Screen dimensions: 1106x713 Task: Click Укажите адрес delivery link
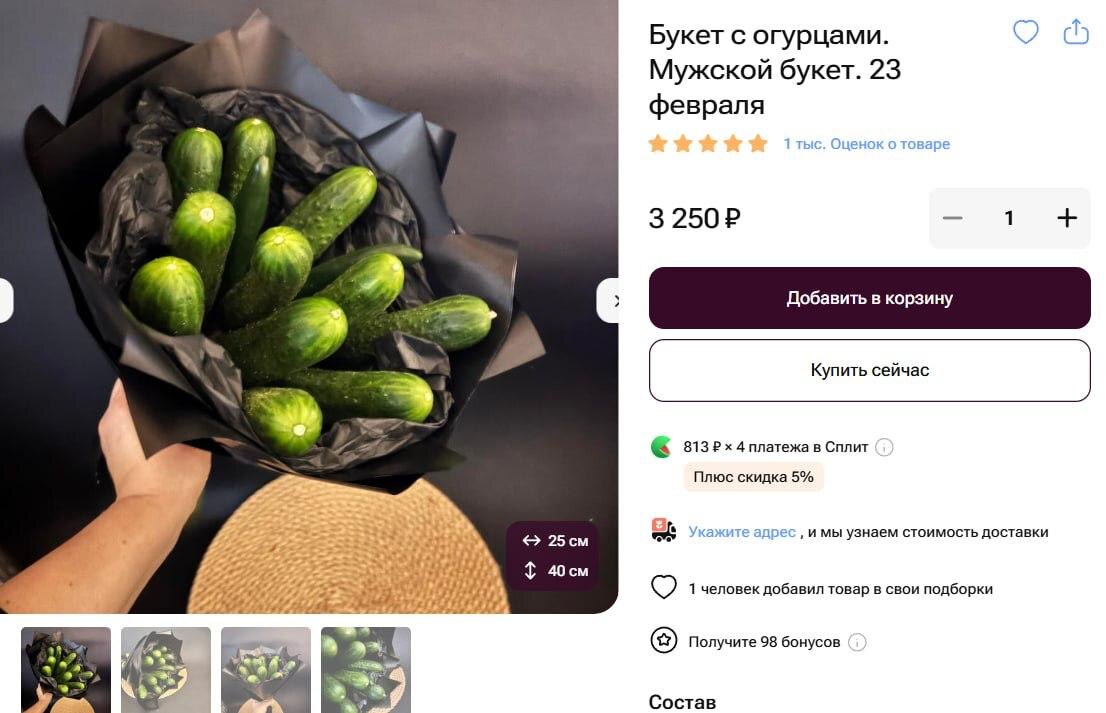point(742,532)
